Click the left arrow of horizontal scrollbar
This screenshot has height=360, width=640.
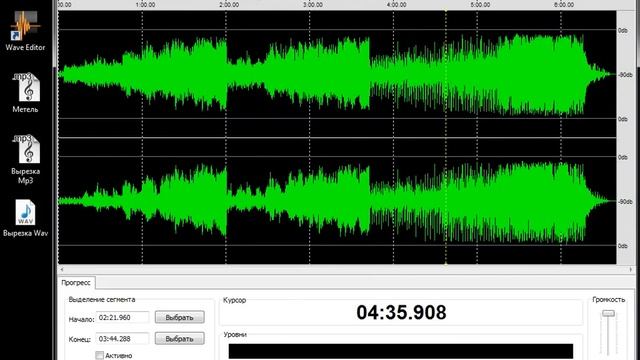click(x=62, y=269)
